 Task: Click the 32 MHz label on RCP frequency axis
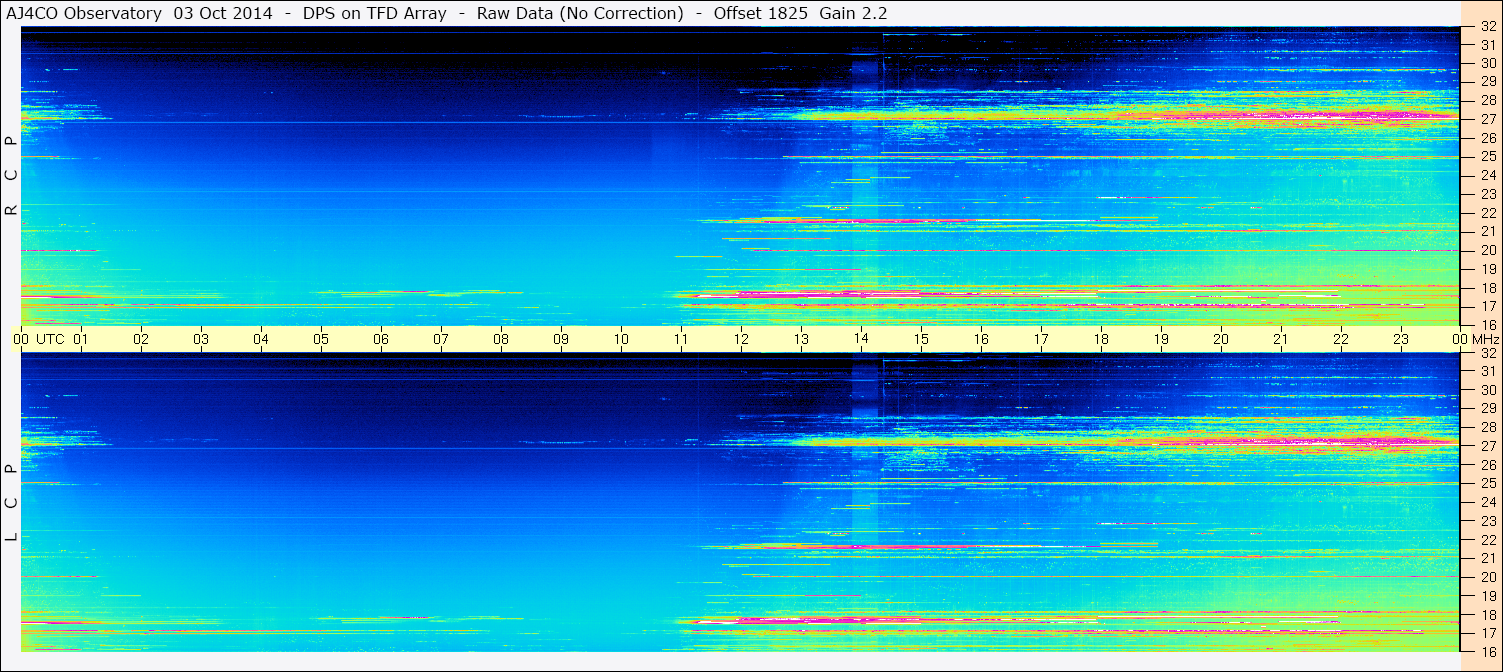point(1488,27)
